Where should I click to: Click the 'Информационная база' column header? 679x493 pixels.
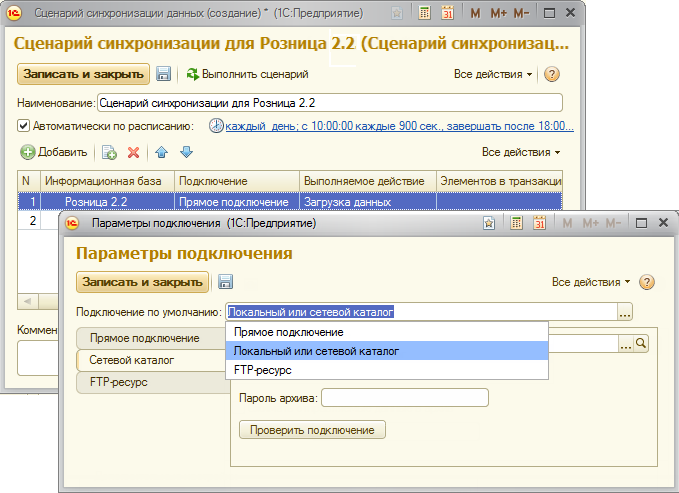tap(107, 181)
